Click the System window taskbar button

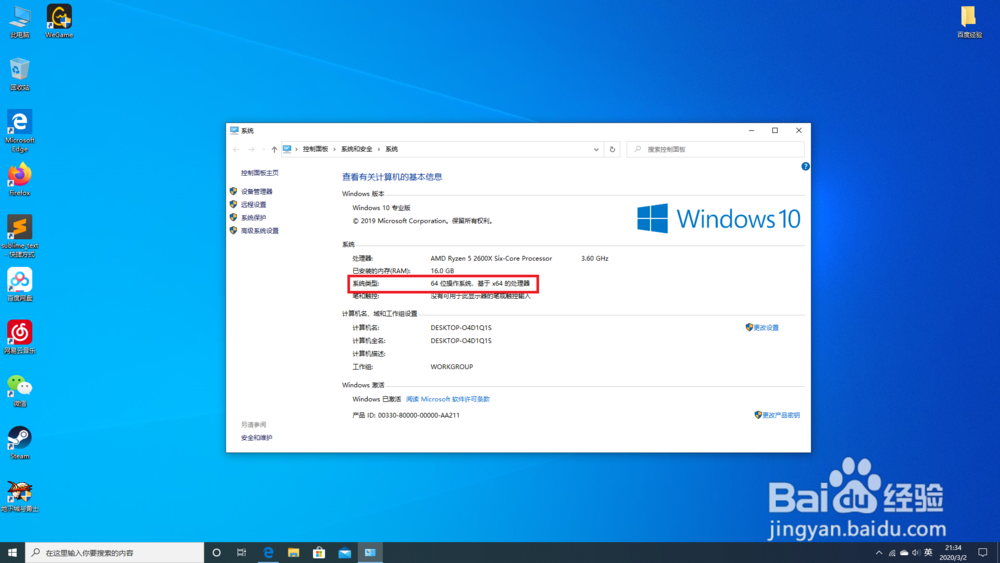370,552
